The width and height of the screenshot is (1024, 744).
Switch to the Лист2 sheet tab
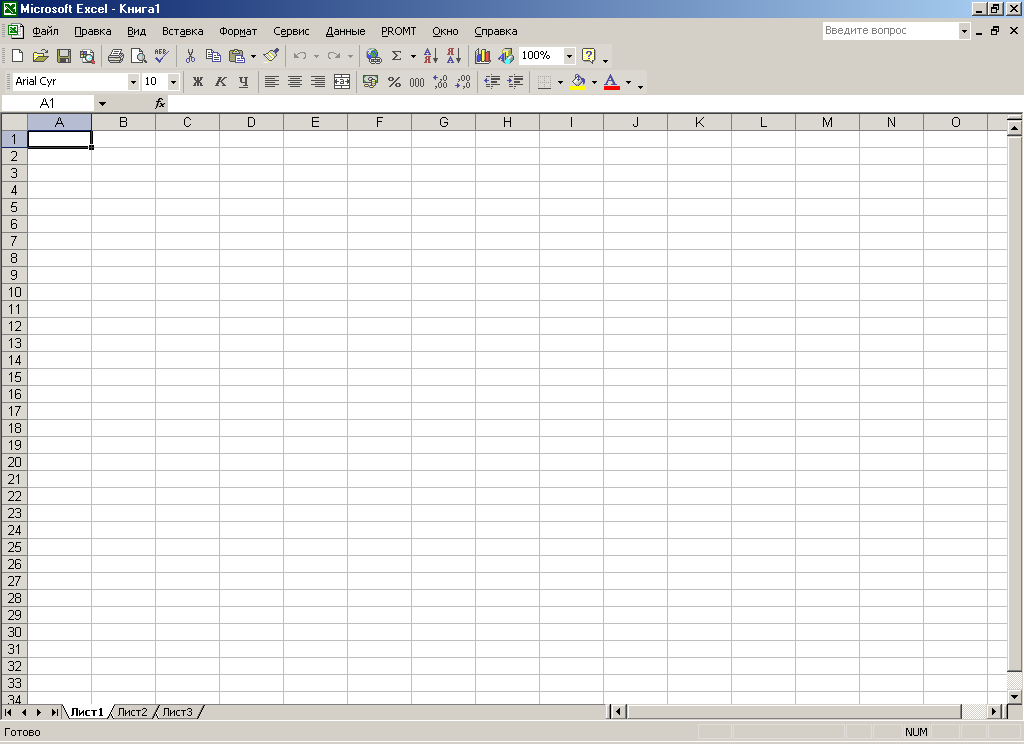click(x=133, y=712)
